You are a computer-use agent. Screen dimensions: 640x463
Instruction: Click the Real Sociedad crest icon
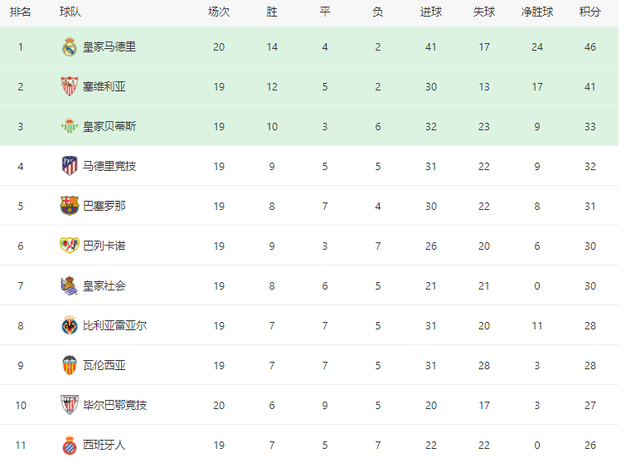tap(69, 285)
